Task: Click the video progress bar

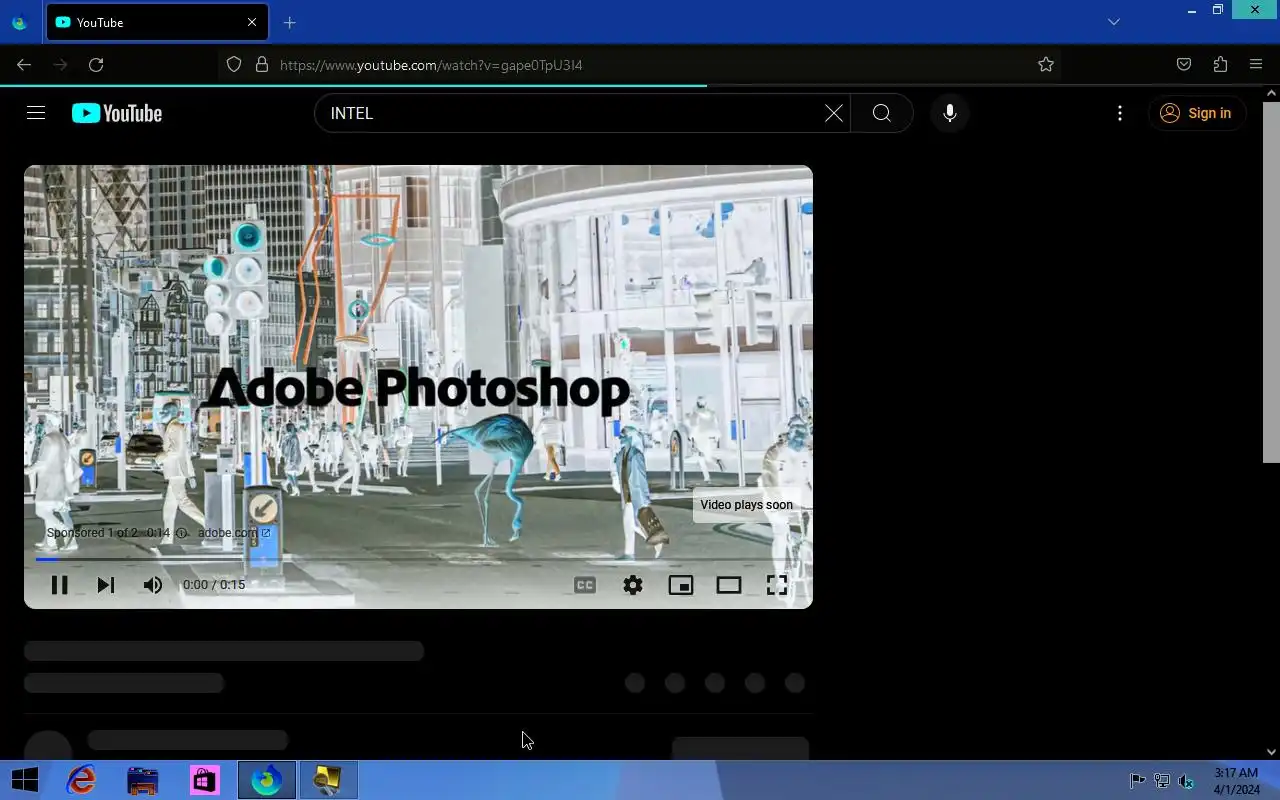Action: (x=418, y=559)
